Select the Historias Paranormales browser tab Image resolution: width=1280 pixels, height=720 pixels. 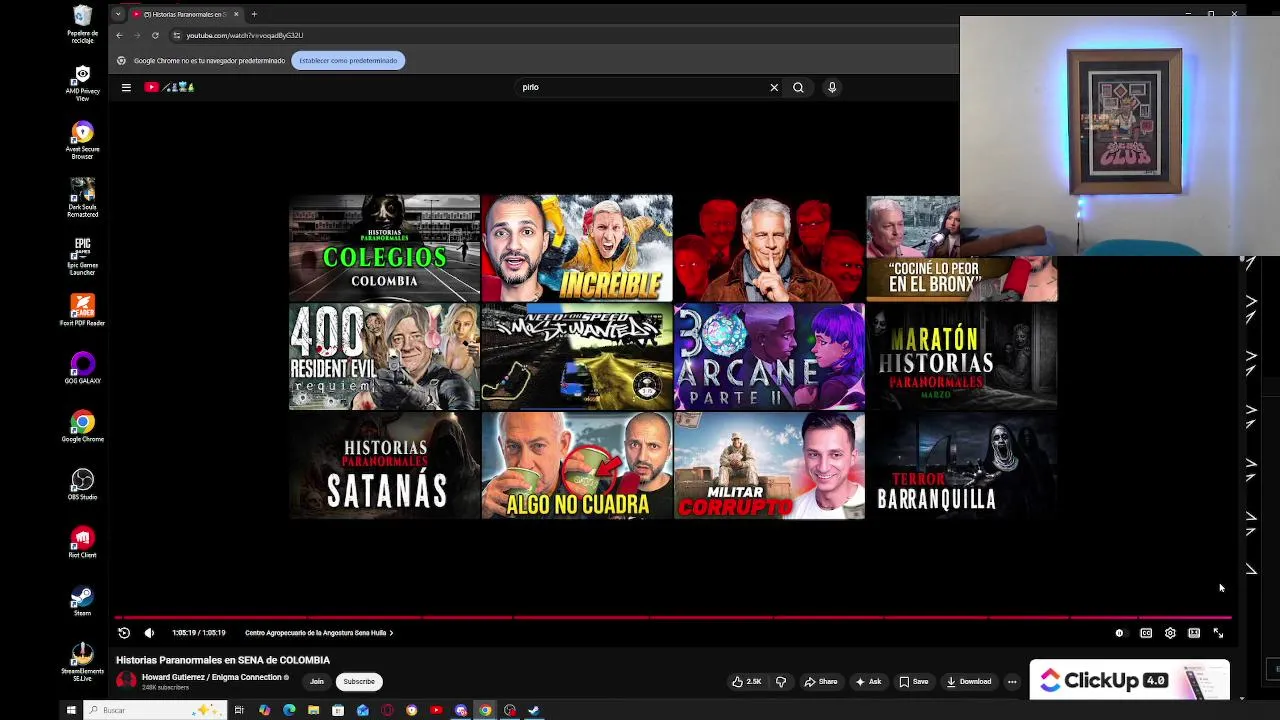[x=183, y=14]
